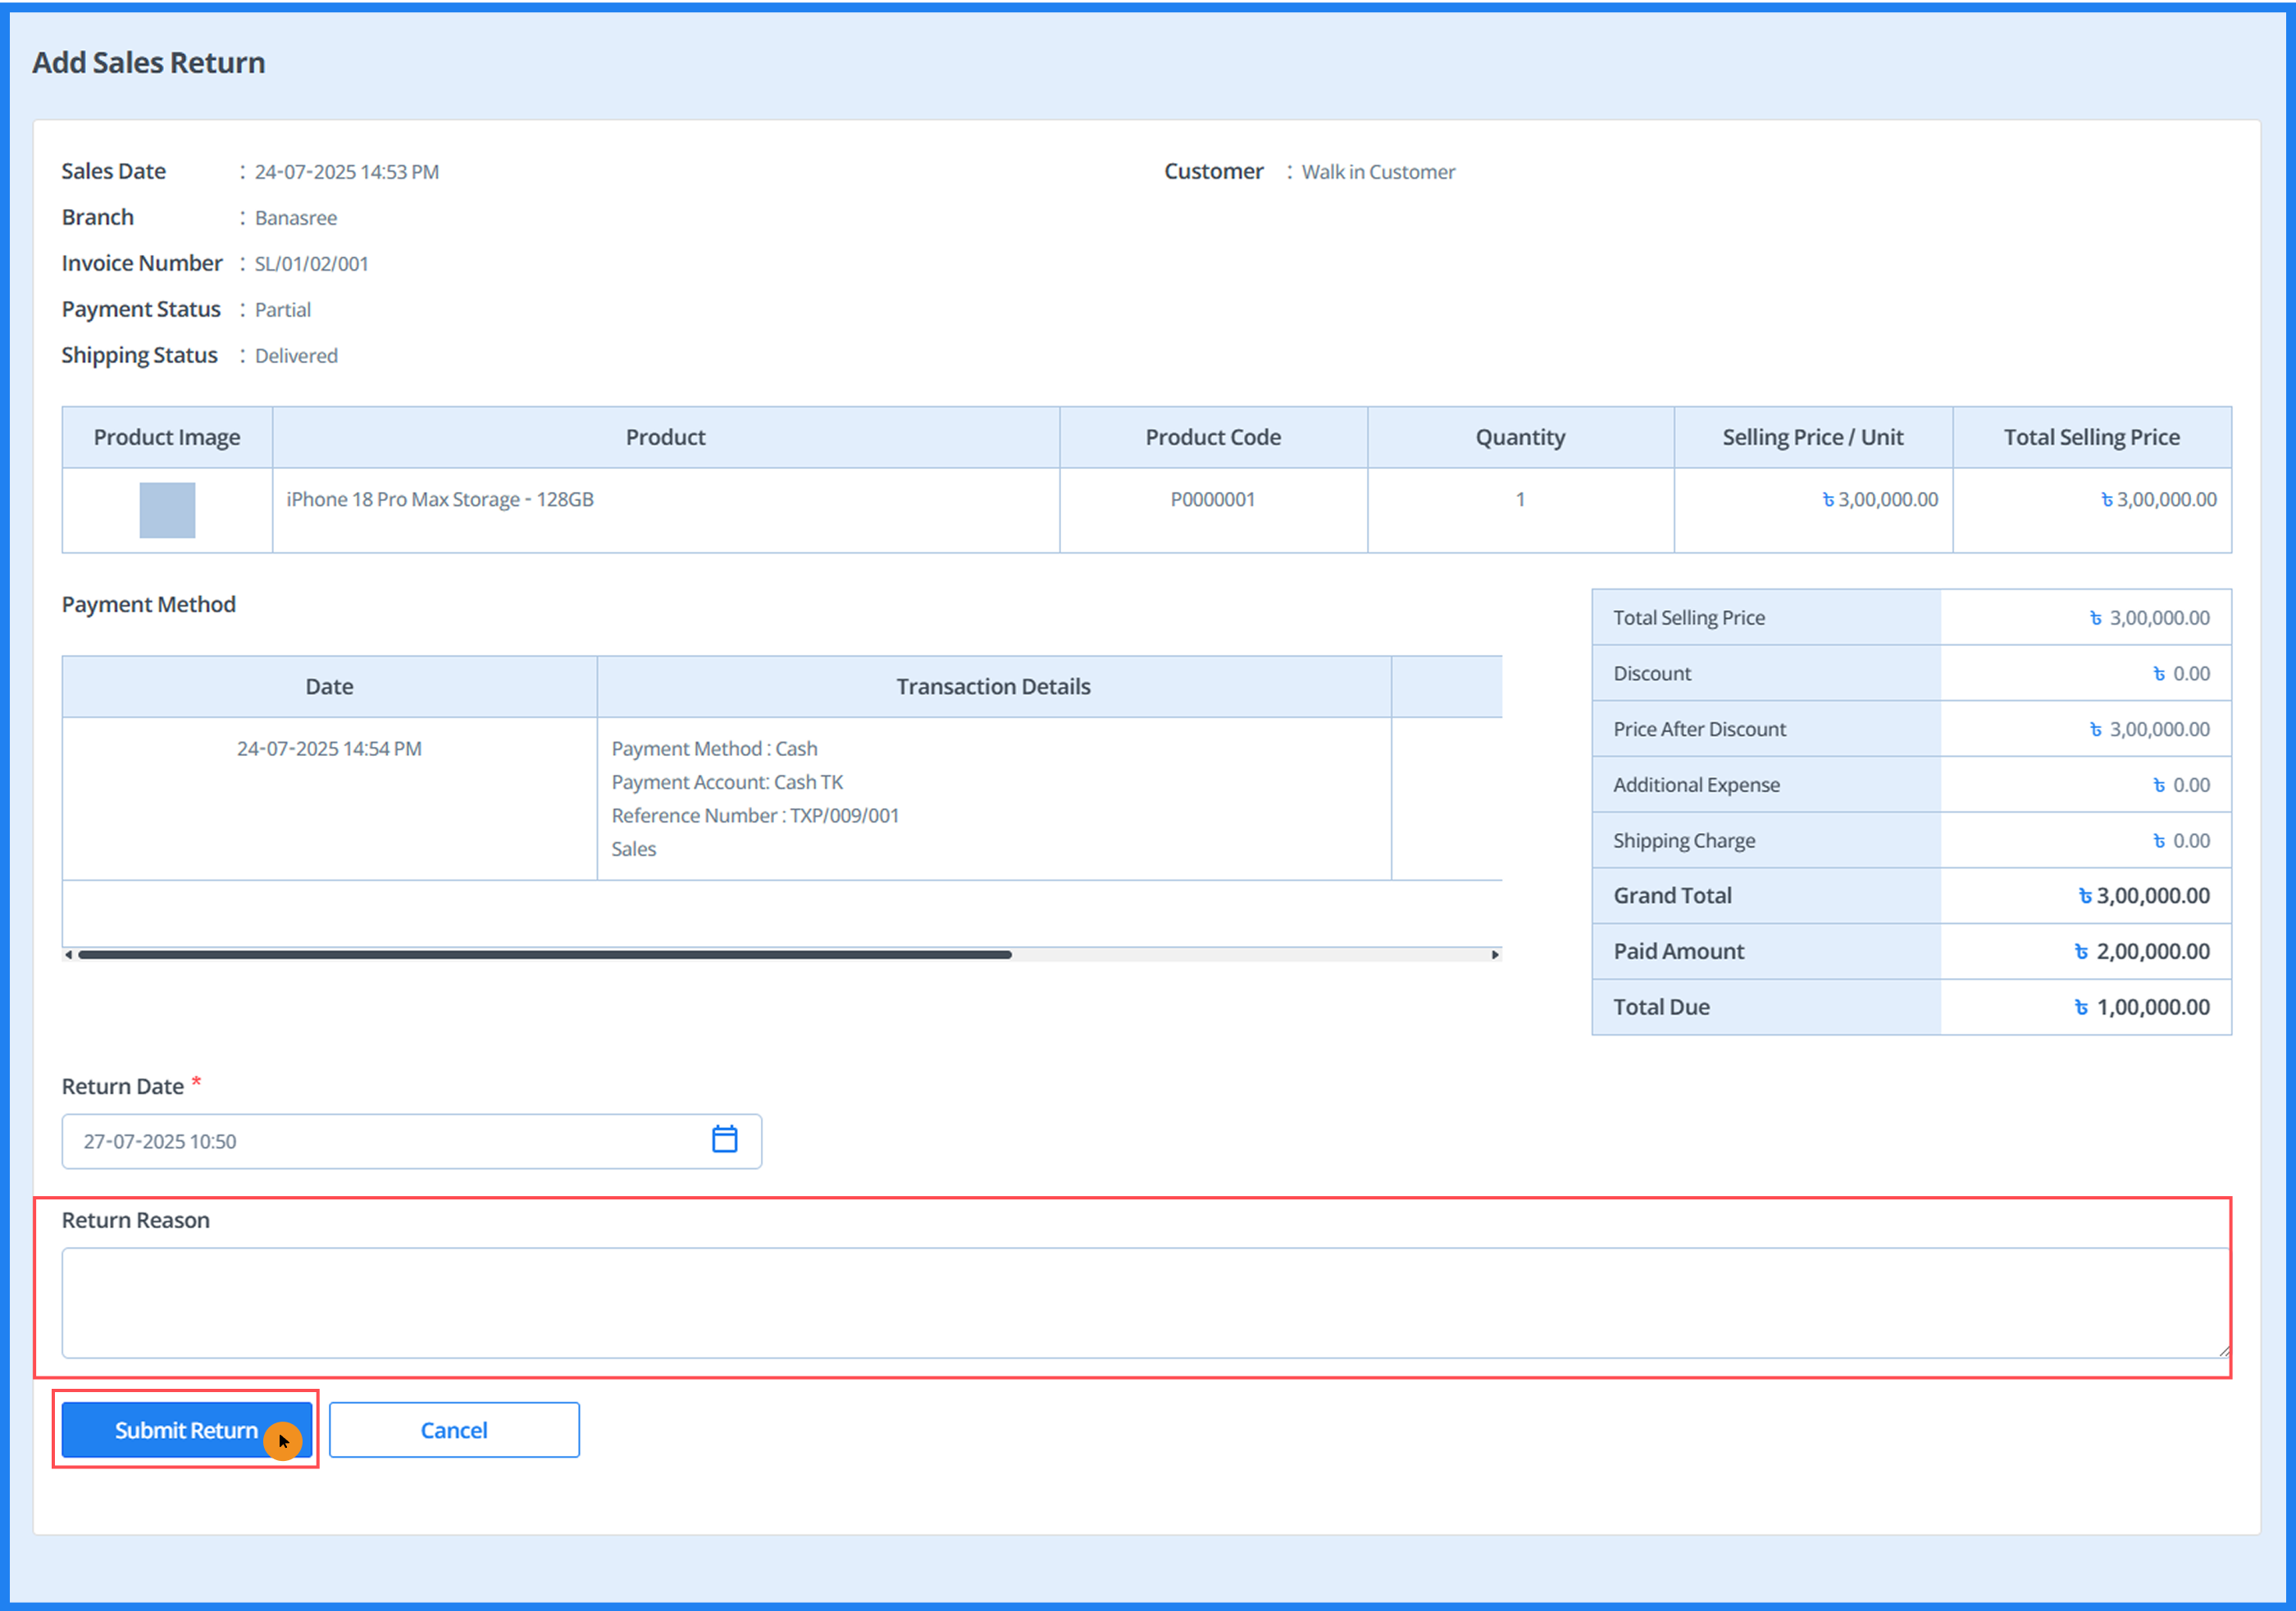
Task: Click the Submit Return button
Action: pyautogui.click(x=186, y=1430)
